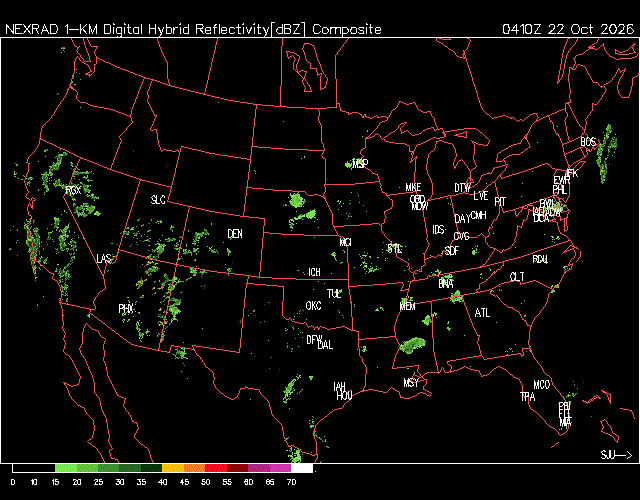Click the yellow 40 dBZ legend swatch
Image resolution: width=640 pixels, height=500 pixels.
173,468
